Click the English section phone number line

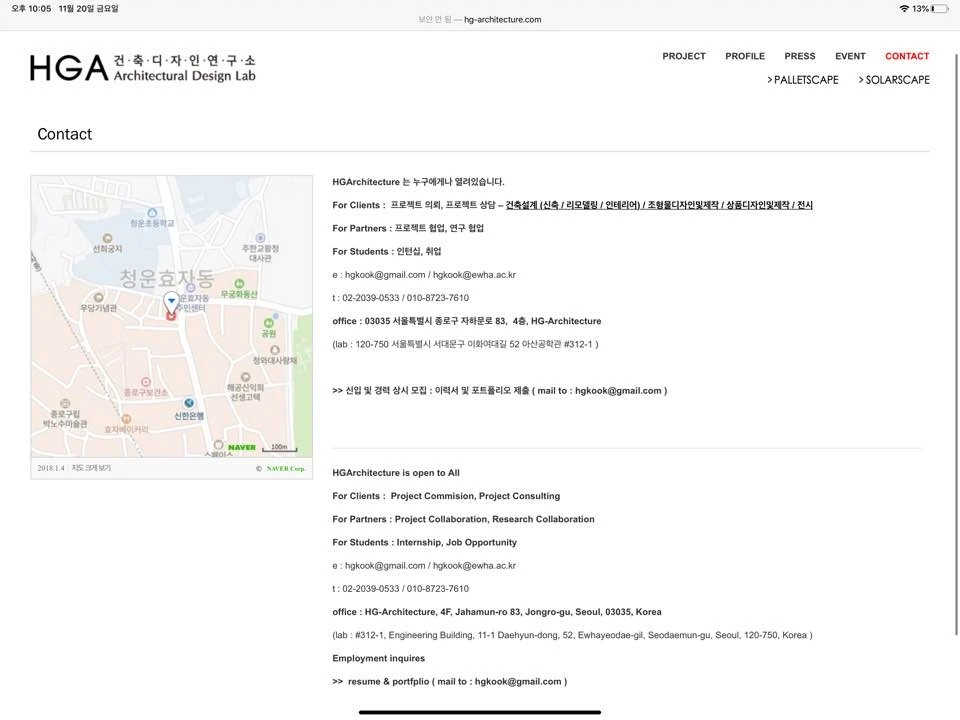click(x=400, y=589)
